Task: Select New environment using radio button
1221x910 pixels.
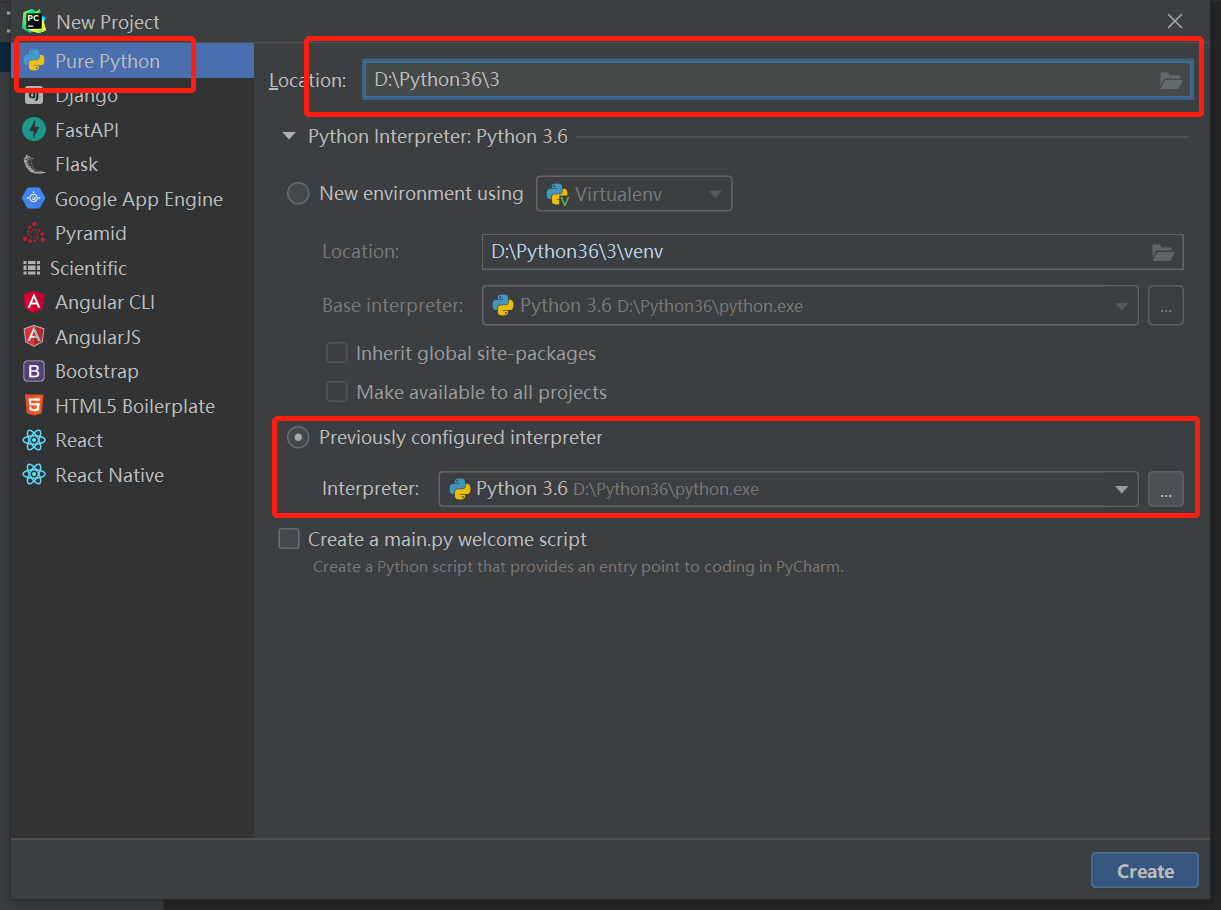Action: point(298,194)
